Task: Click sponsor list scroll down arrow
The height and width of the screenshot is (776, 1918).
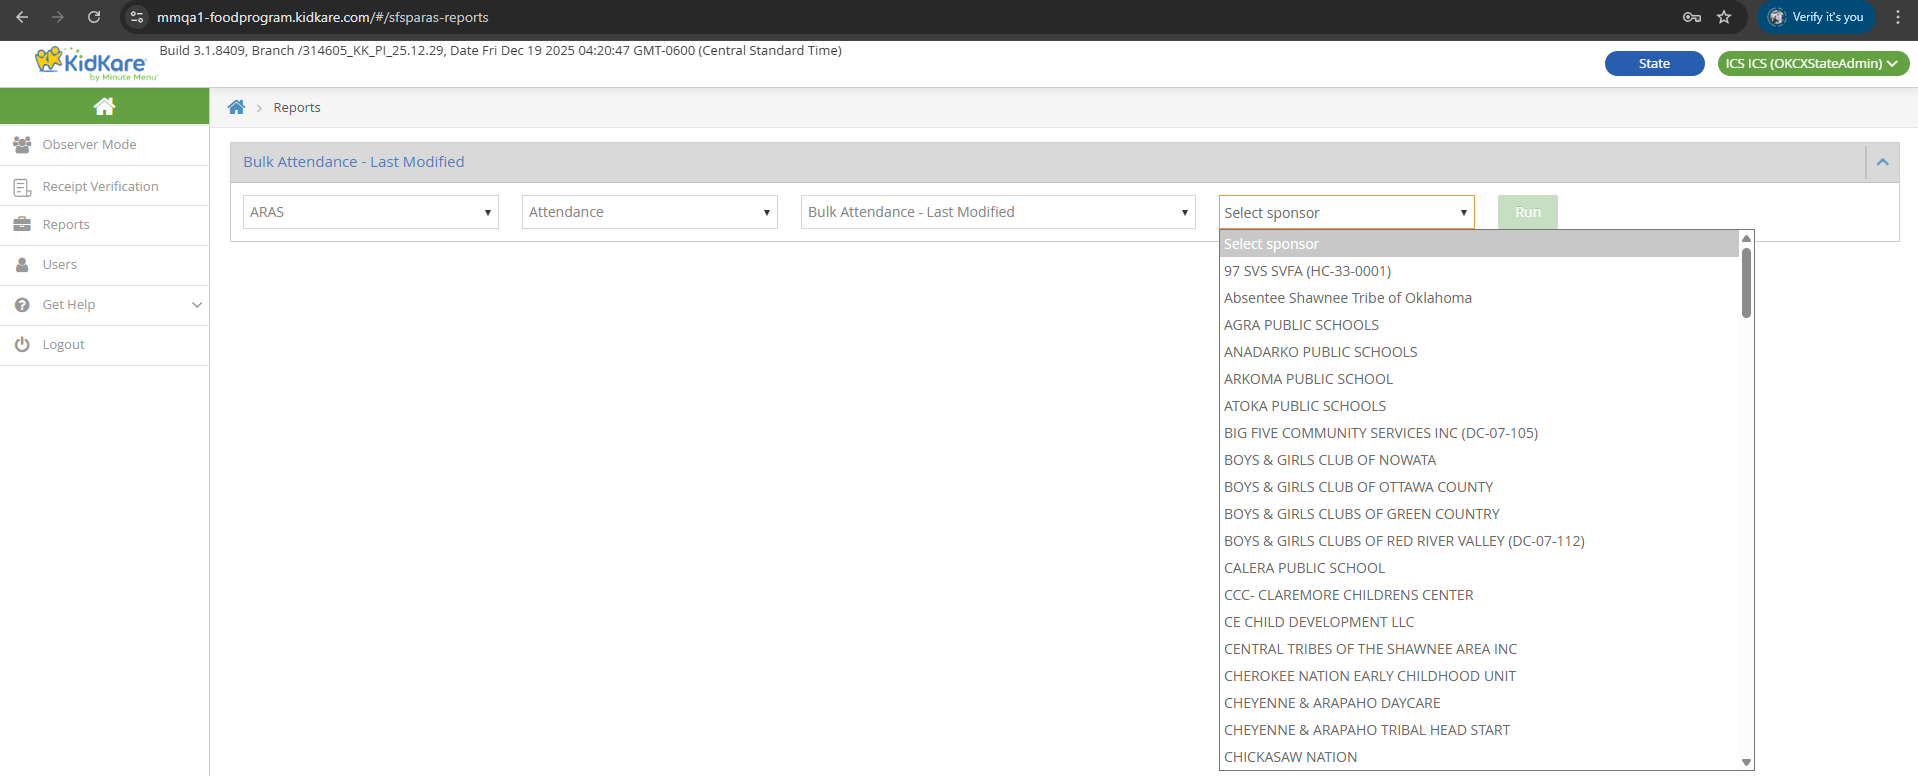Action: tap(1746, 762)
